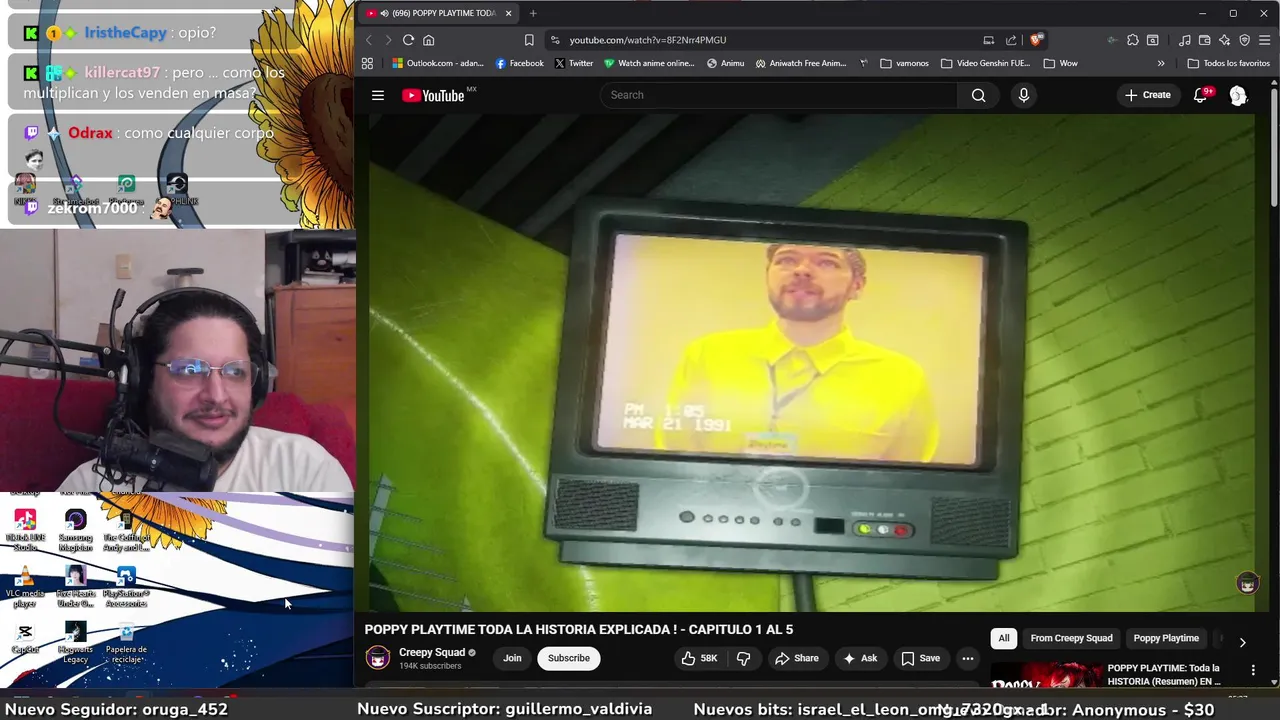Open the Wow bookmarks folder
The width and height of the screenshot is (1280, 720).
(1060, 63)
